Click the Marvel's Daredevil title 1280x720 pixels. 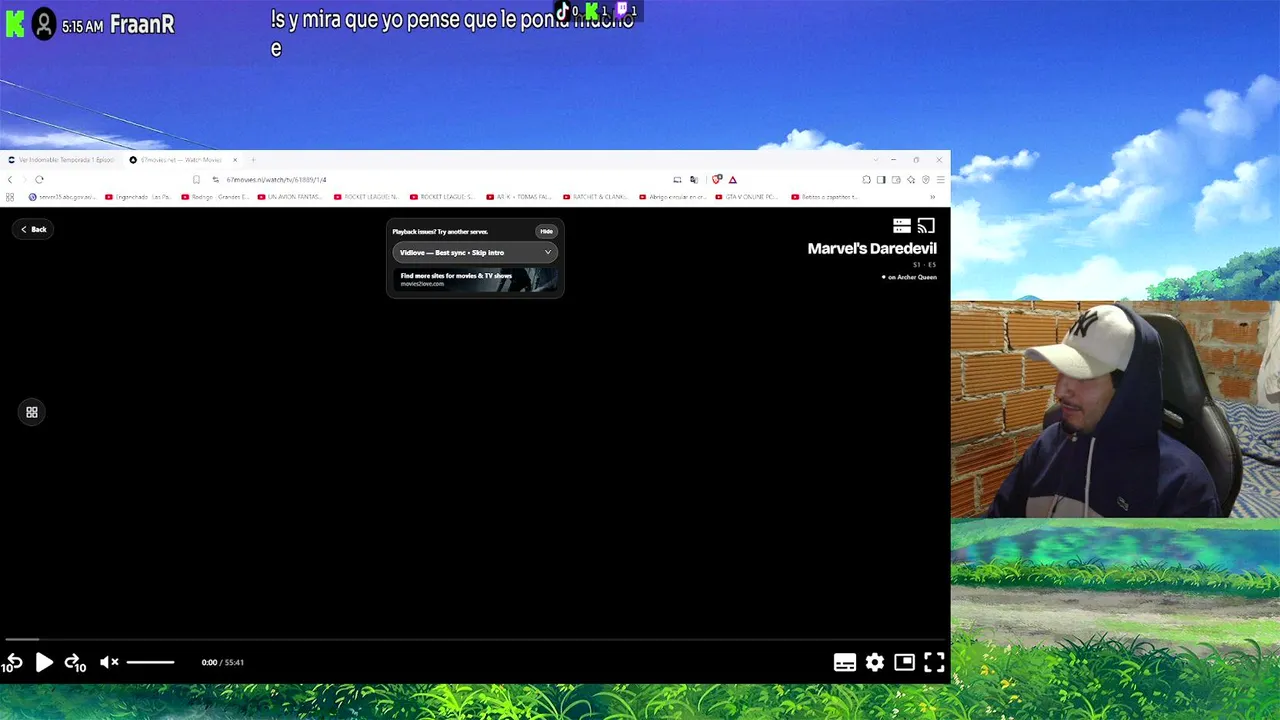coord(872,249)
